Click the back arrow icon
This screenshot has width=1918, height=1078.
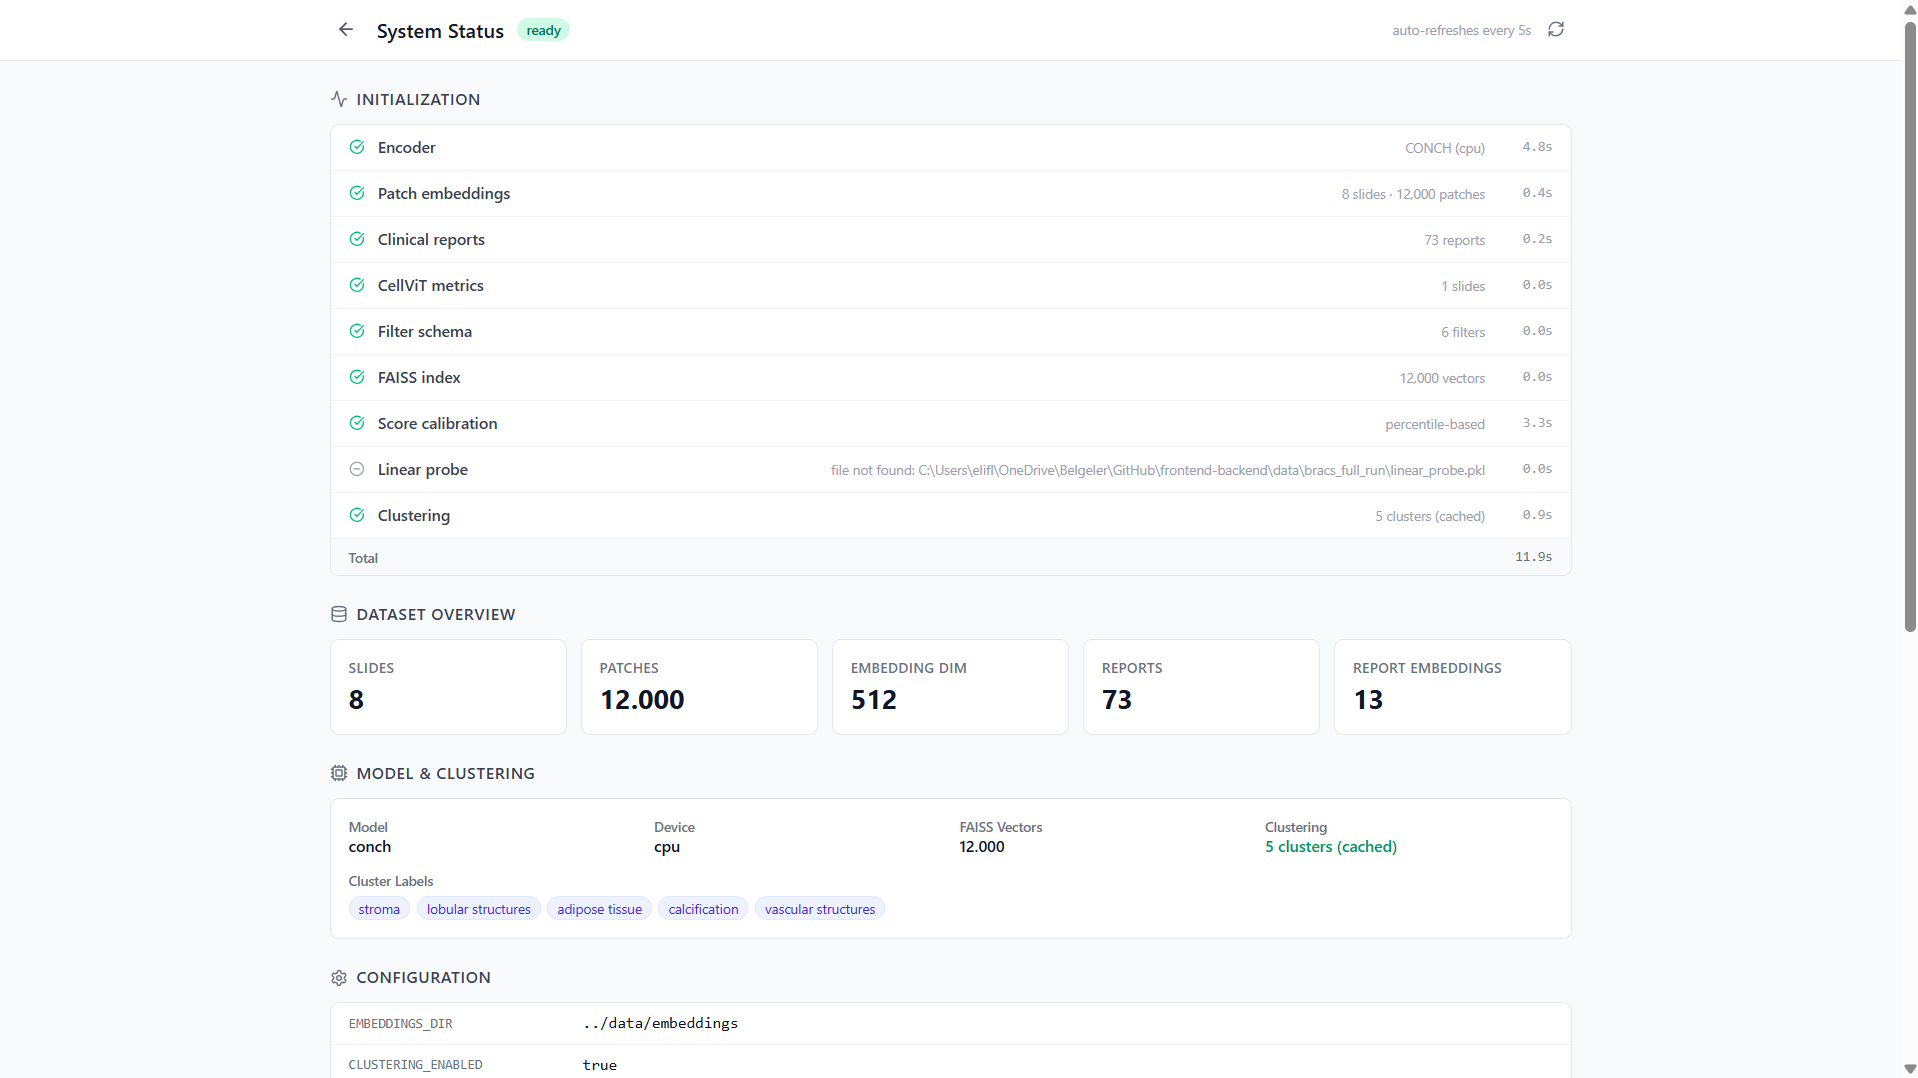tap(346, 30)
